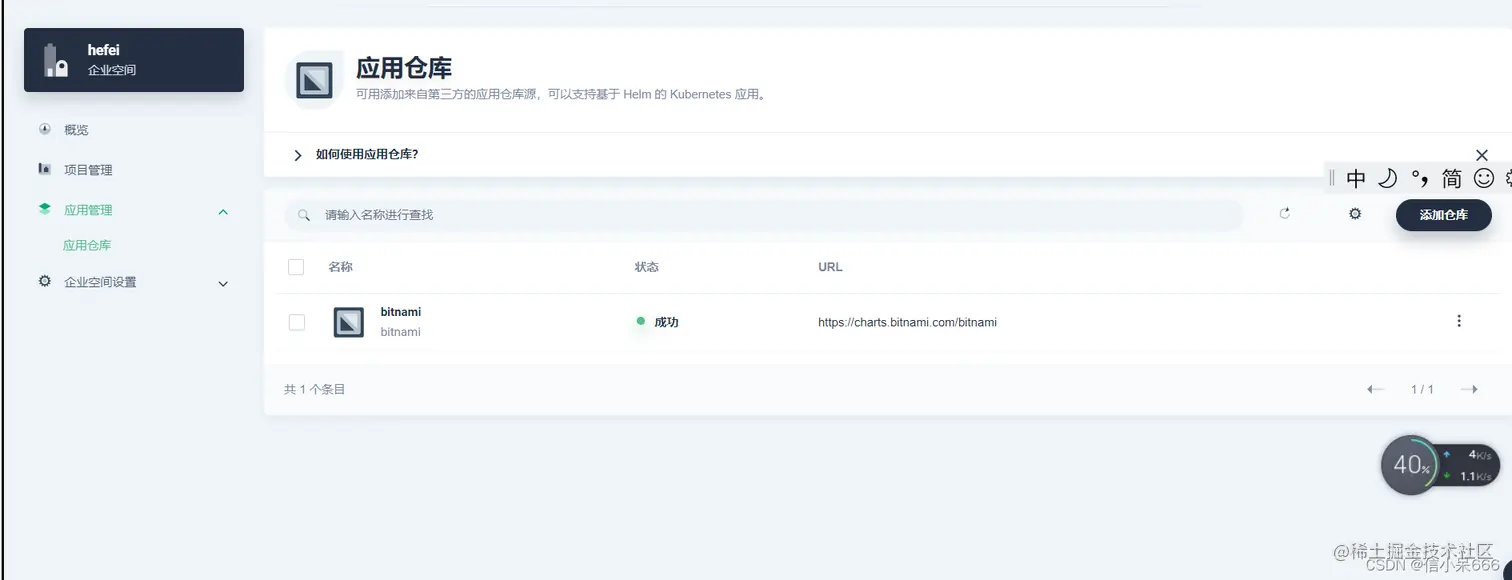Click the 40% memory usage gauge
1512x580 pixels.
click(1410, 465)
